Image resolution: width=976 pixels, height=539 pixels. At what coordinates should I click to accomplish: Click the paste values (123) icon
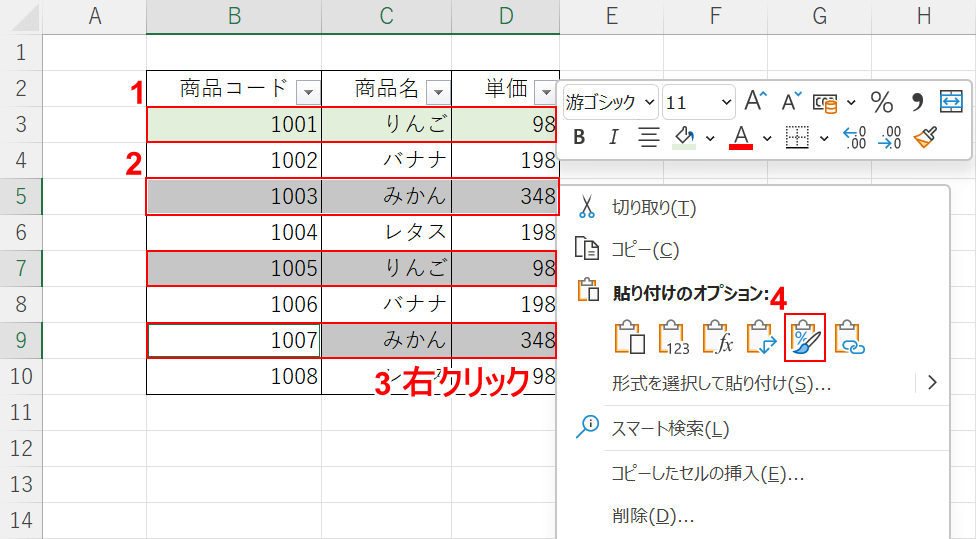point(675,338)
